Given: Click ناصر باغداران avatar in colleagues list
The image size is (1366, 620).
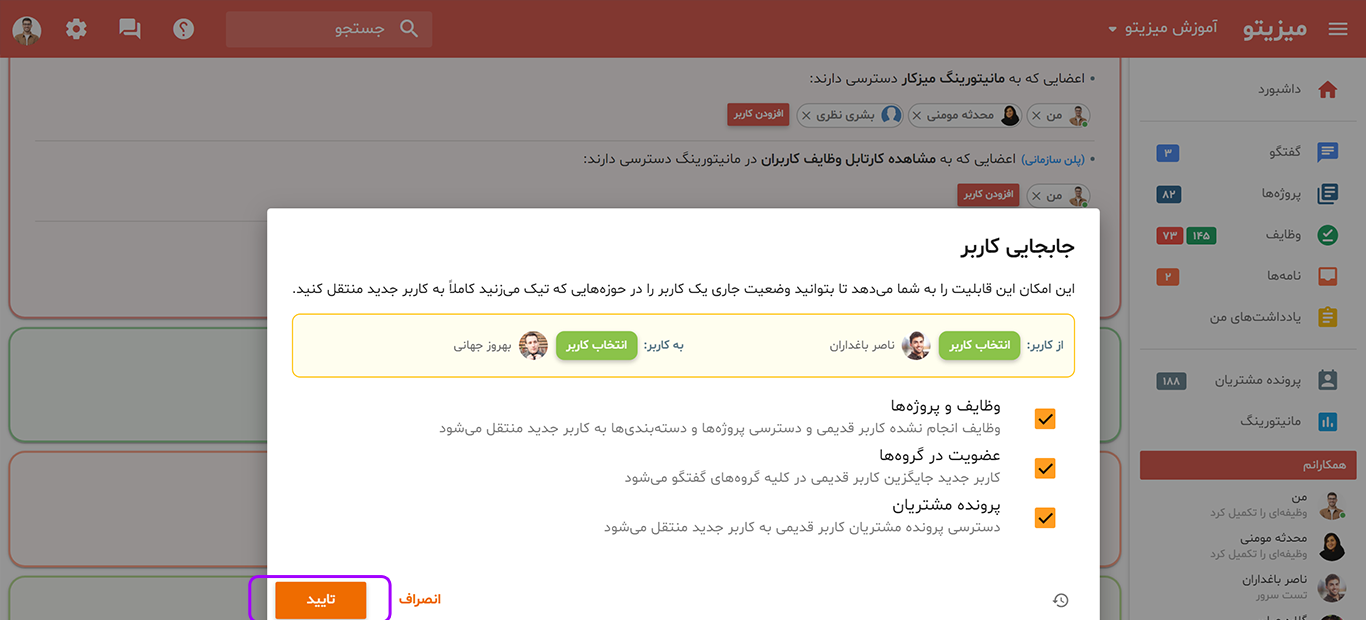Looking at the screenshot, I should pyautogui.click(x=1331, y=587).
